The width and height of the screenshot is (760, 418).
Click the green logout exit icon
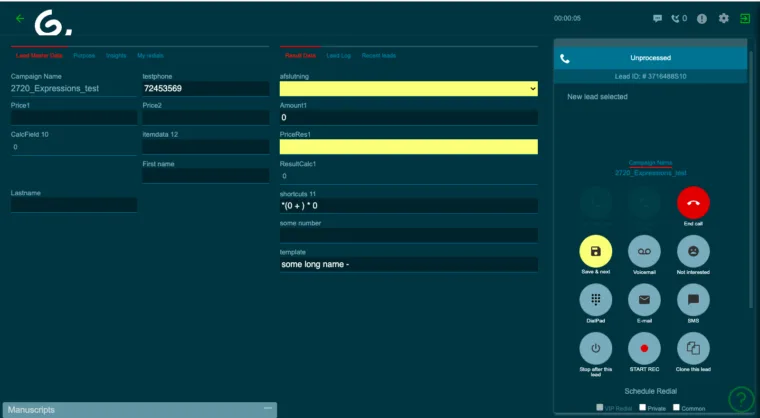pyautogui.click(x=744, y=18)
